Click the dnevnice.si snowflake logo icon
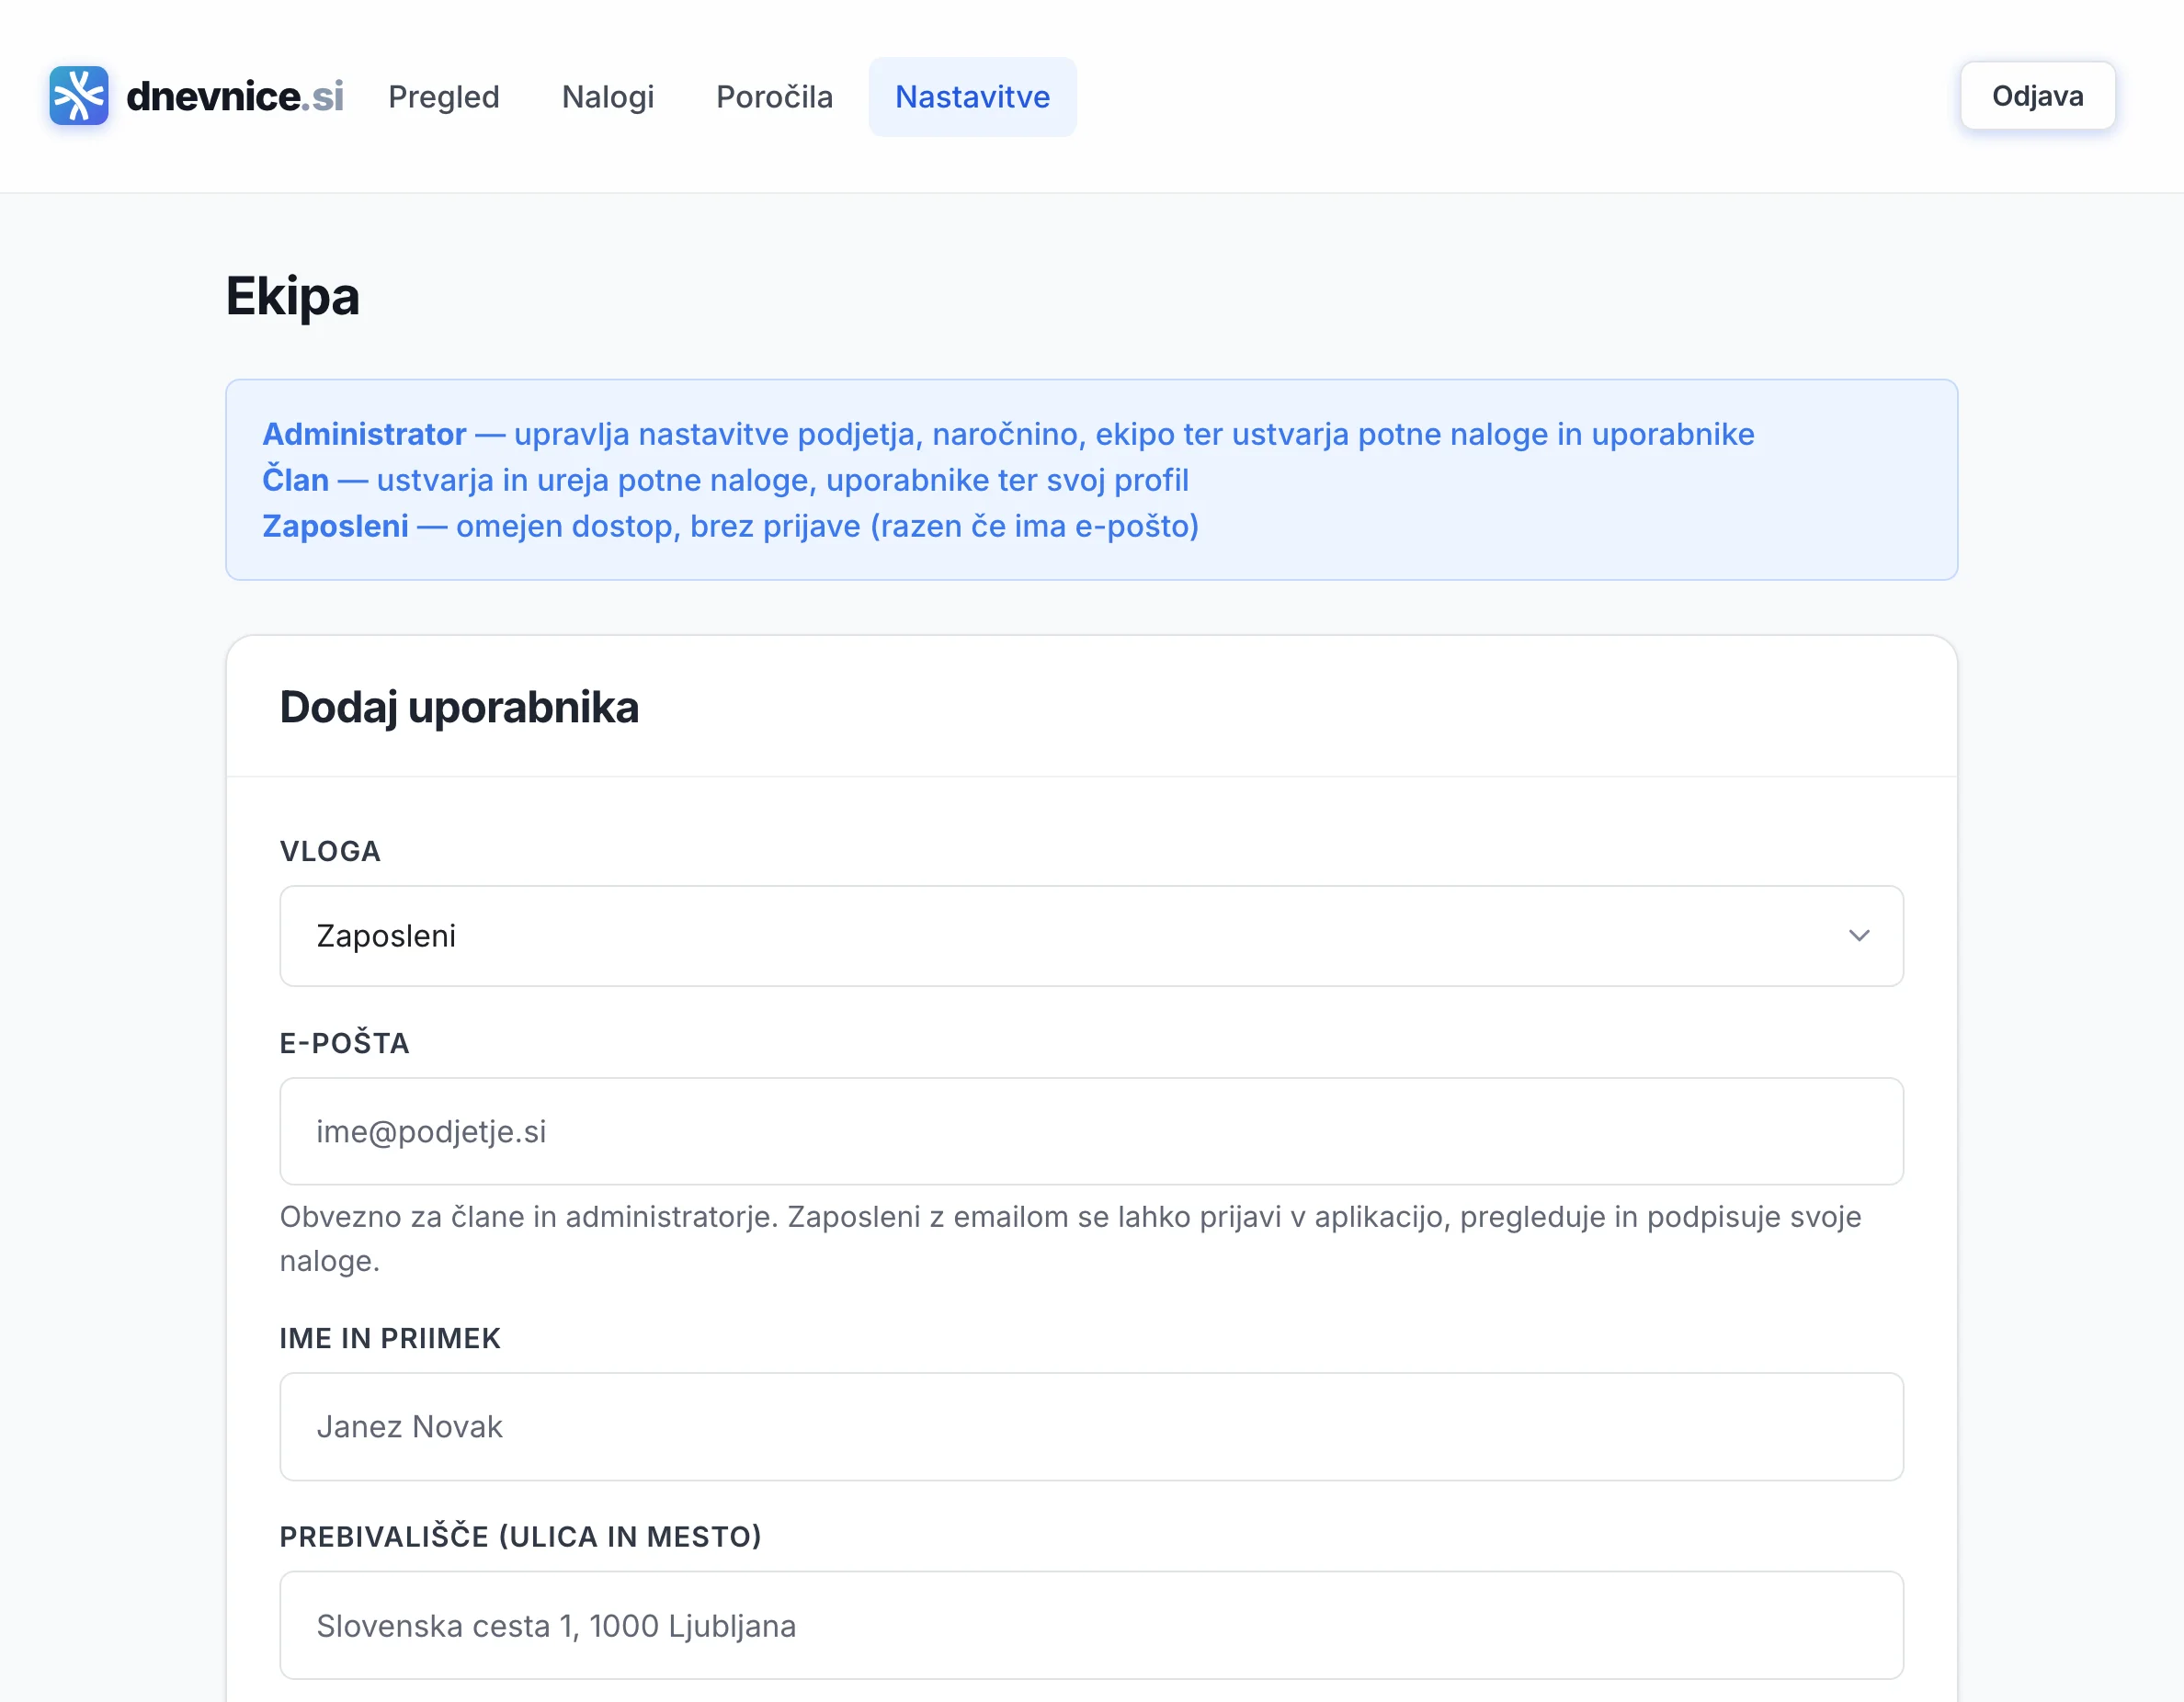 coord(79,96)
